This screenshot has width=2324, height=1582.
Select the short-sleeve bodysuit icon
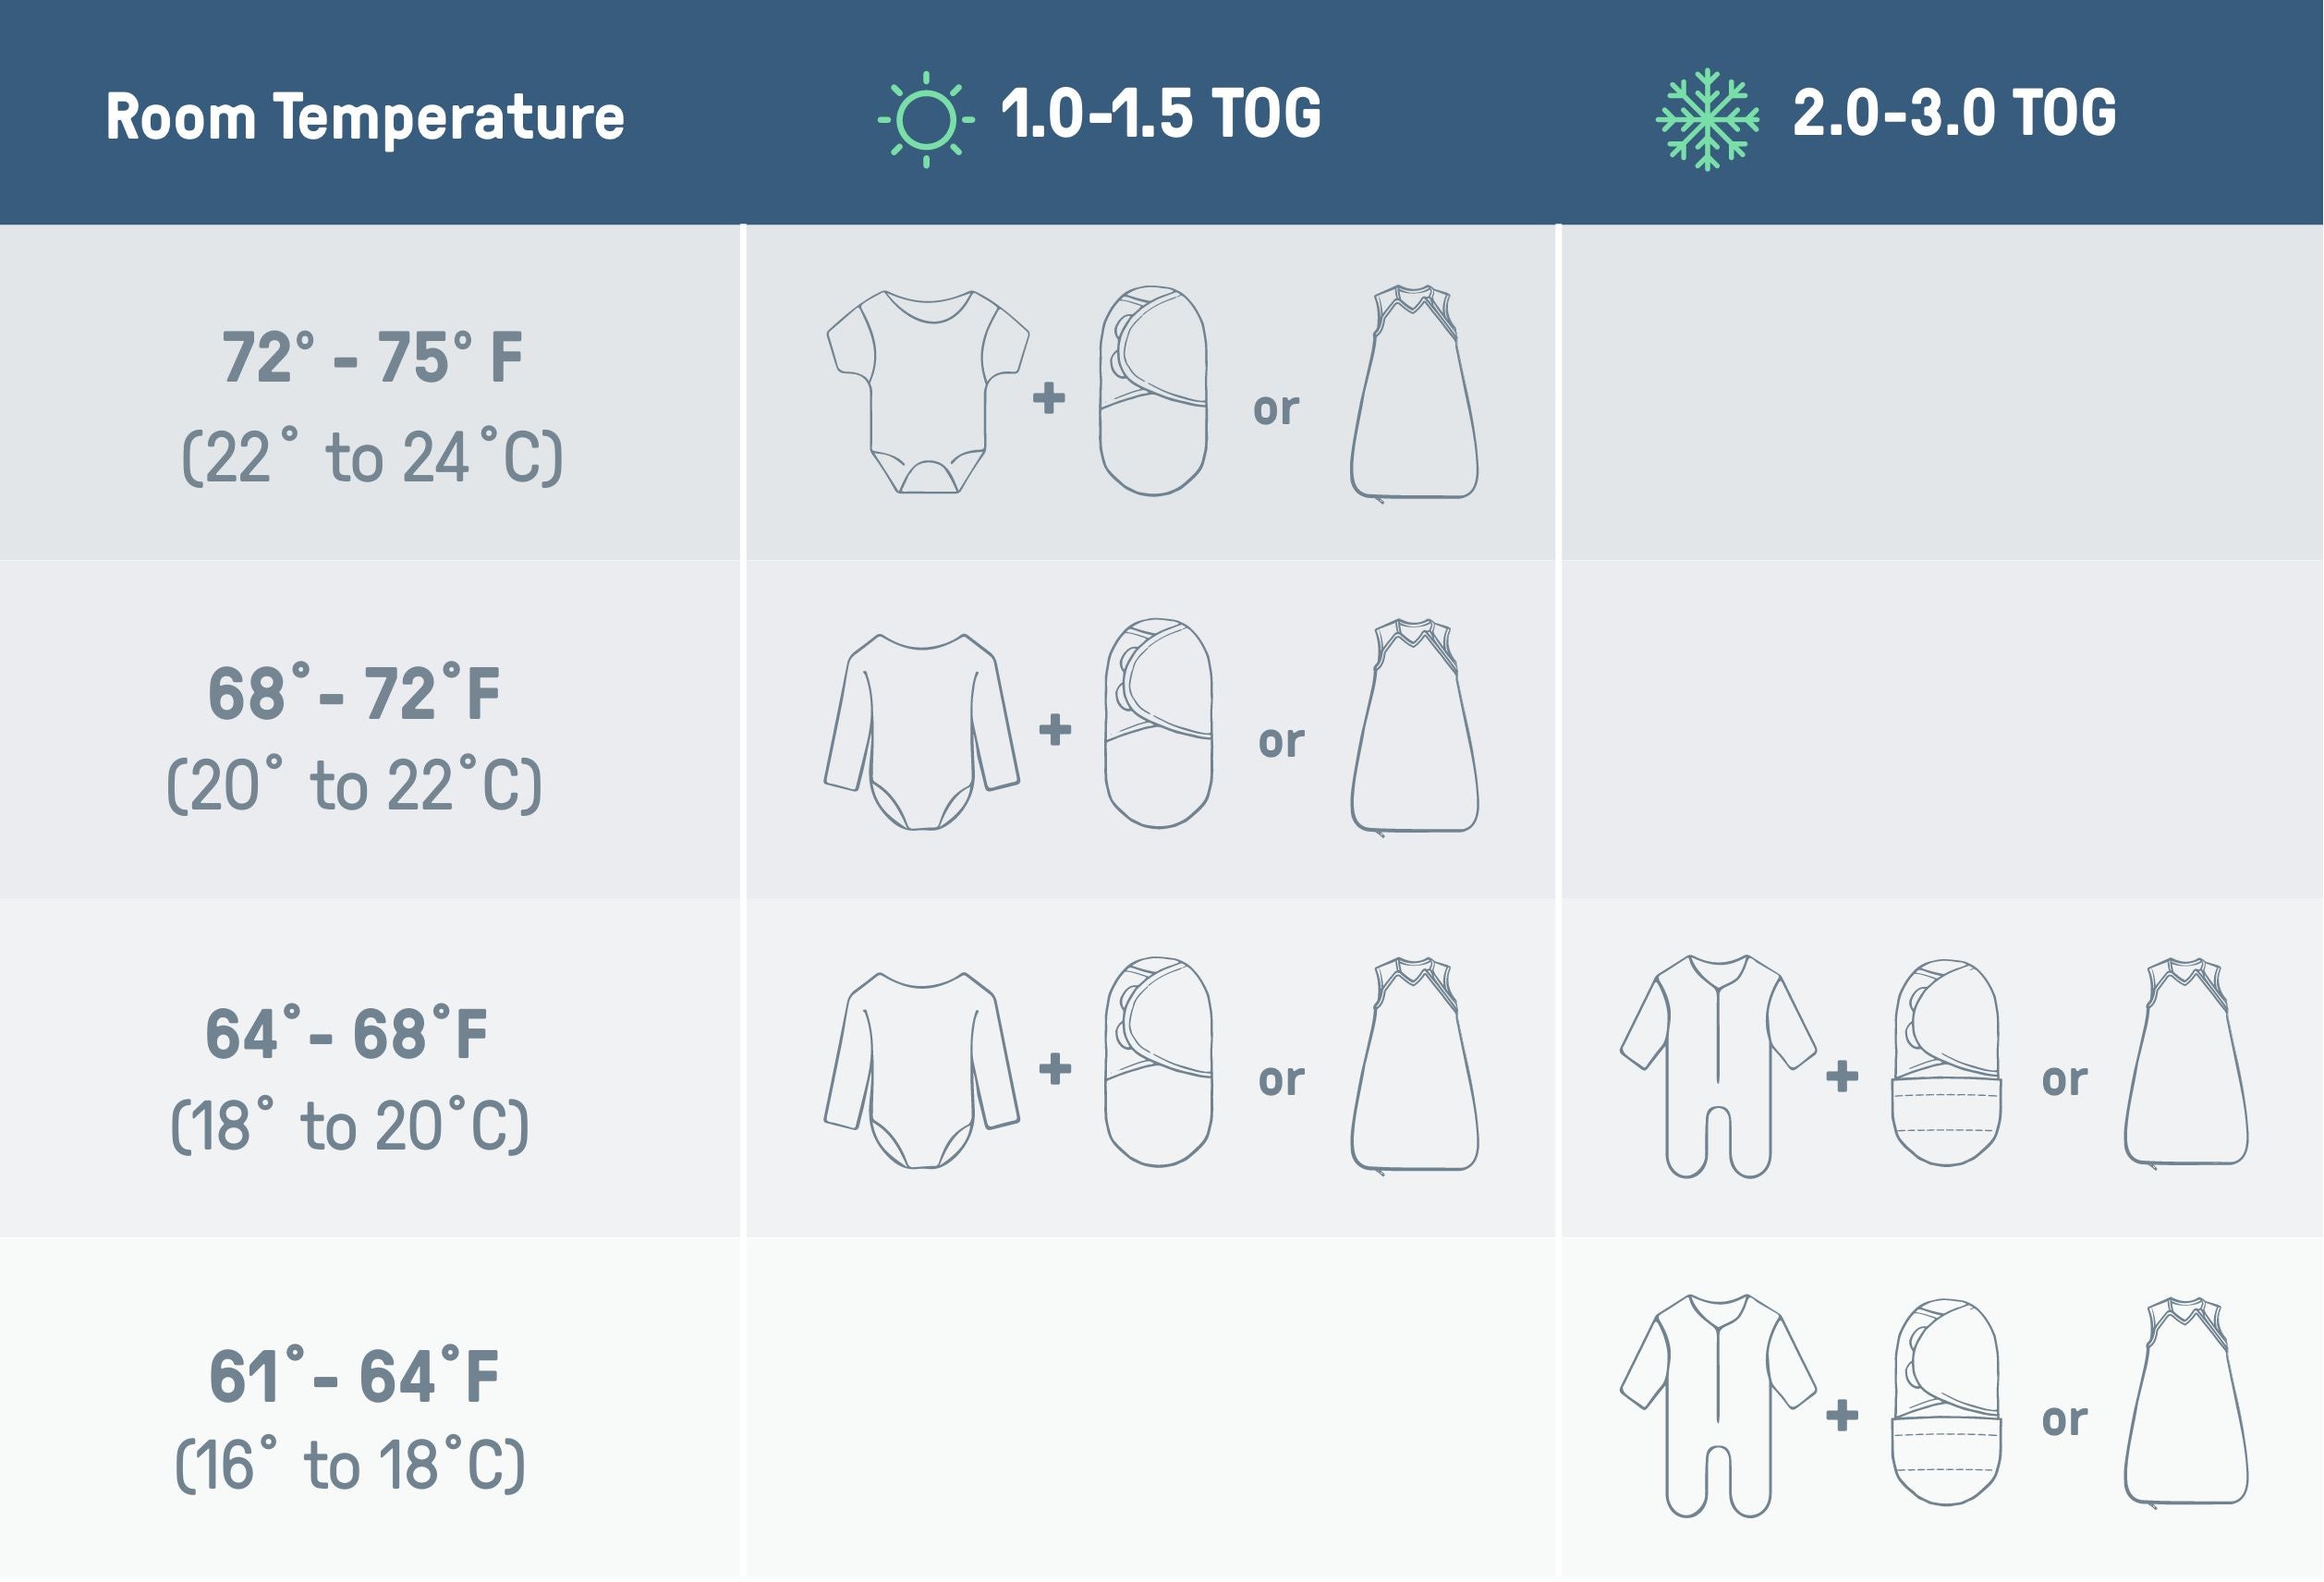tap(927, 392)
